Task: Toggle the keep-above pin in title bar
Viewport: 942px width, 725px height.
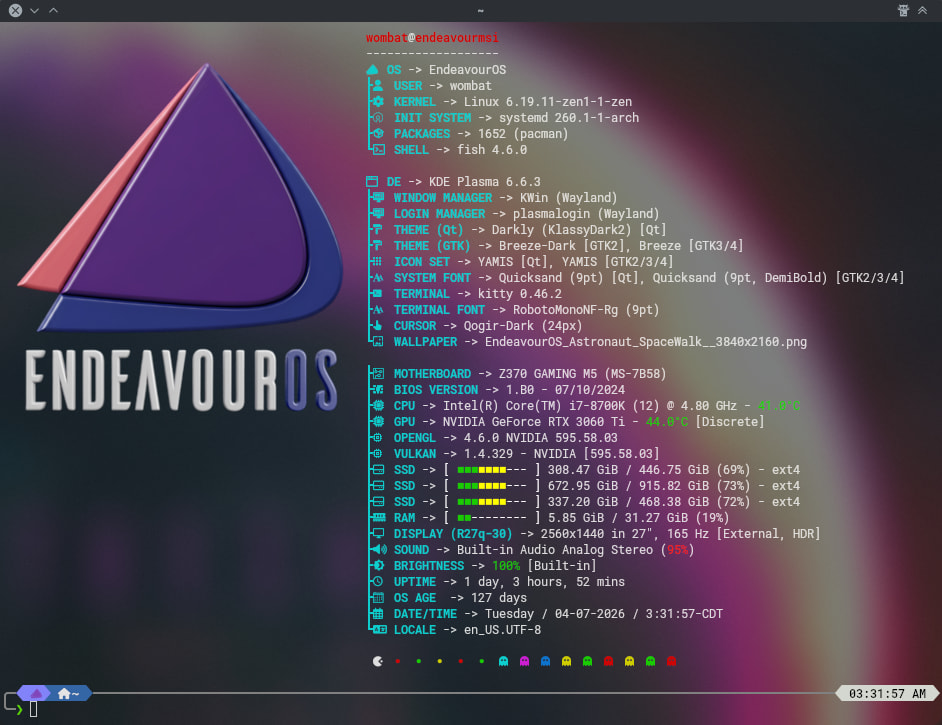Action: click(x=901, y=10)
